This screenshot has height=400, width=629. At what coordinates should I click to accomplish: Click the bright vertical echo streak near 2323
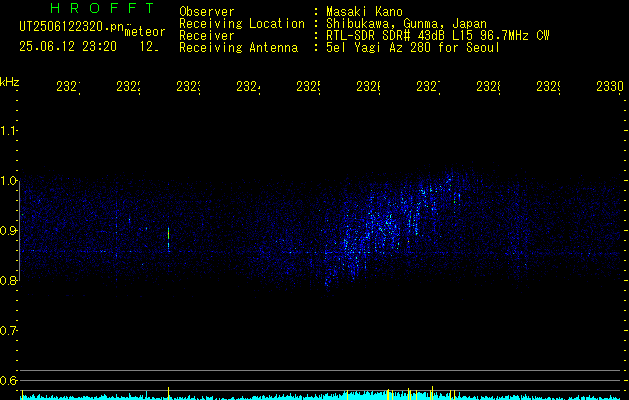click(x=168, y=239)
